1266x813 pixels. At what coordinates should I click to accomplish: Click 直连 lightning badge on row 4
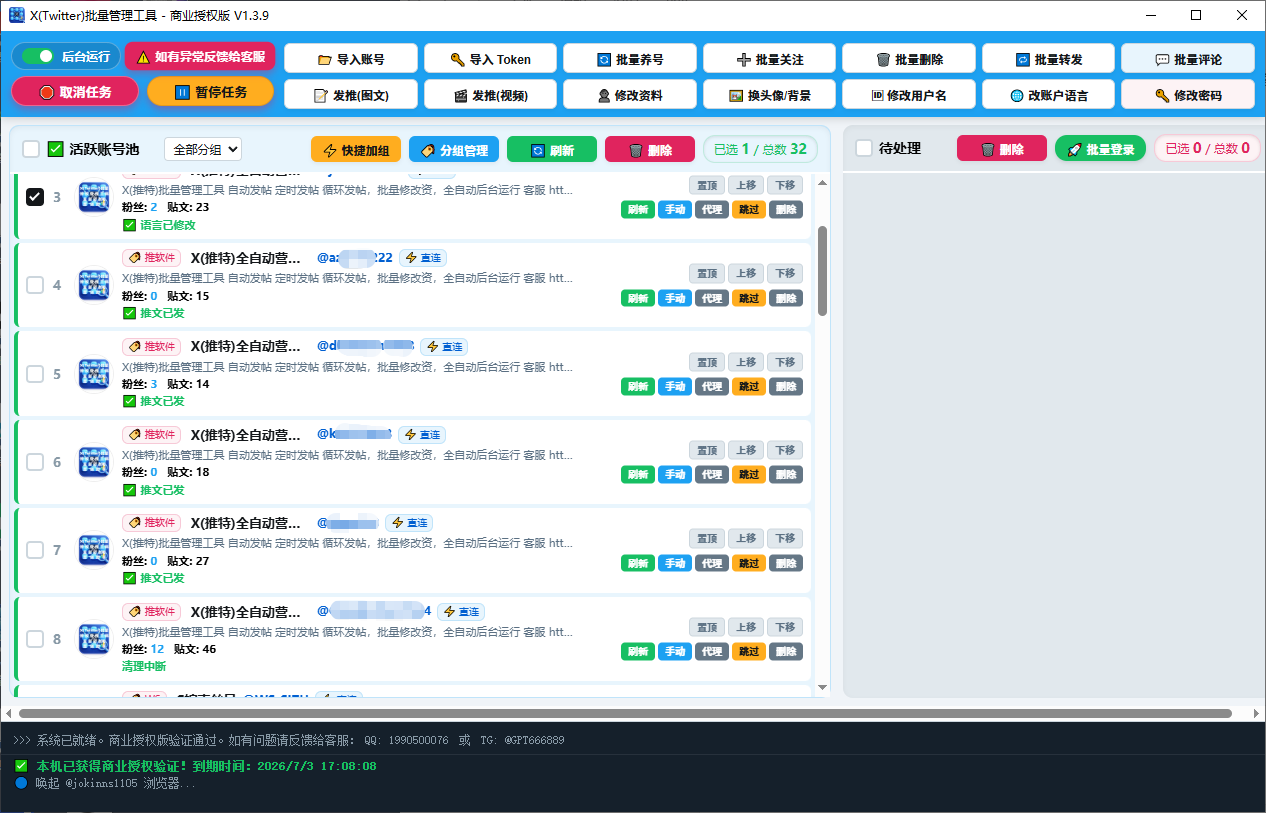tap(422, 258)
